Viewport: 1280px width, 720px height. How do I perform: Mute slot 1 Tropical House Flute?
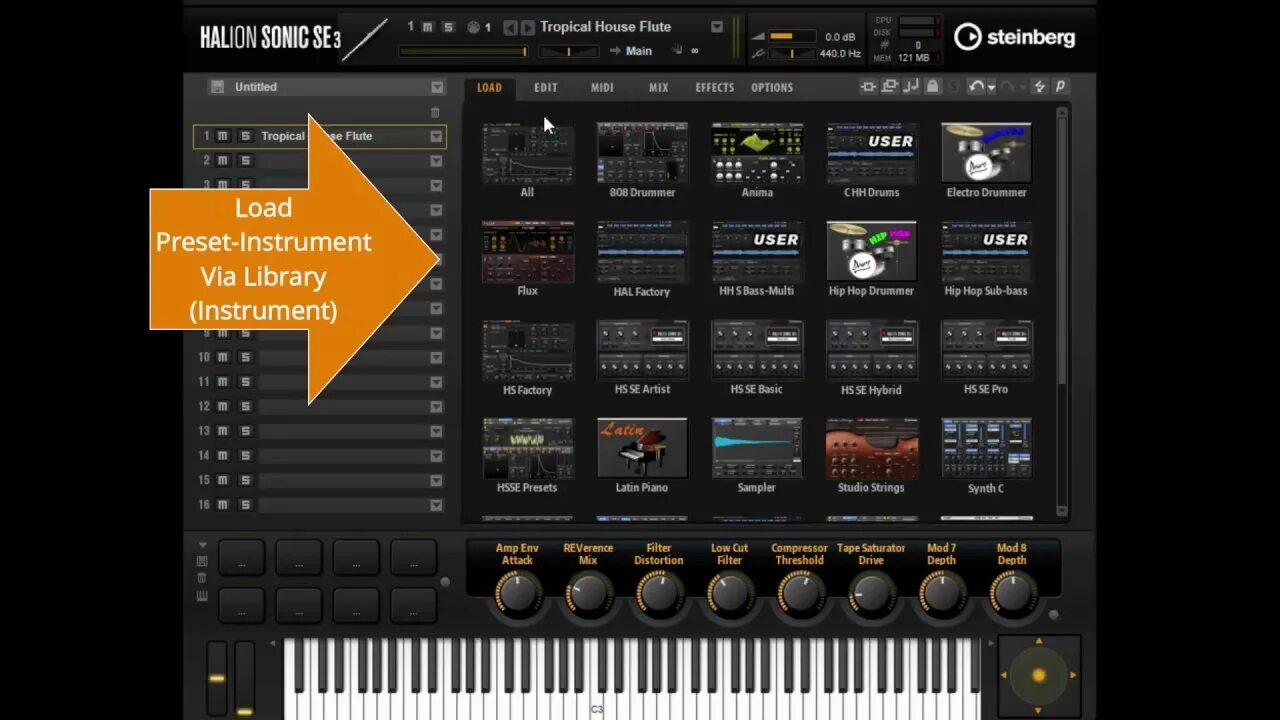tap(223, 136)
